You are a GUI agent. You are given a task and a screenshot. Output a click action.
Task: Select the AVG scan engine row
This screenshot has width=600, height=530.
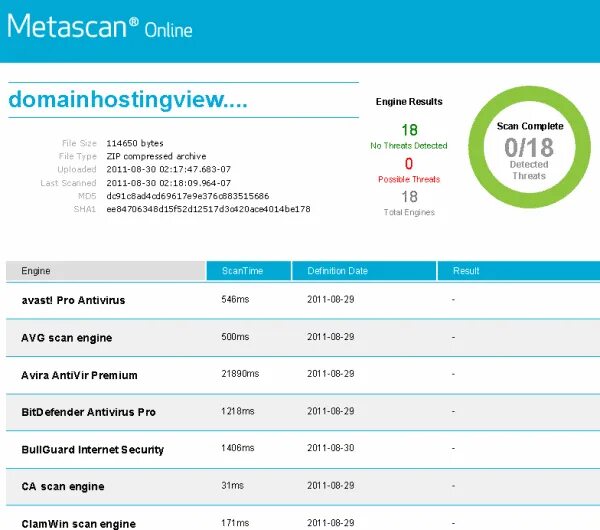(303, 338)
